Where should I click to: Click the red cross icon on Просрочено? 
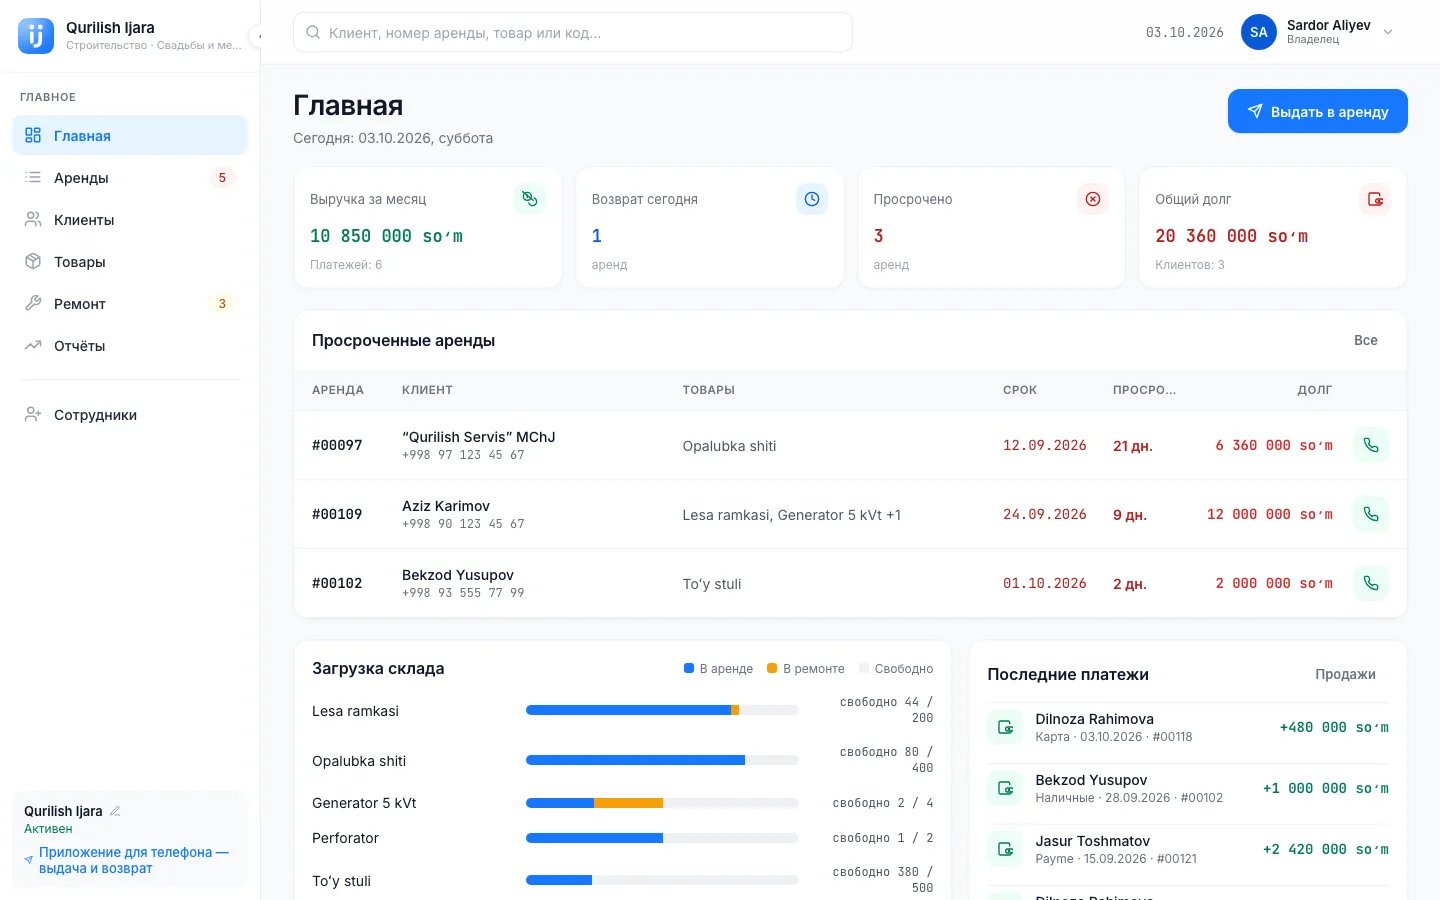click(x=1093, y=199)
